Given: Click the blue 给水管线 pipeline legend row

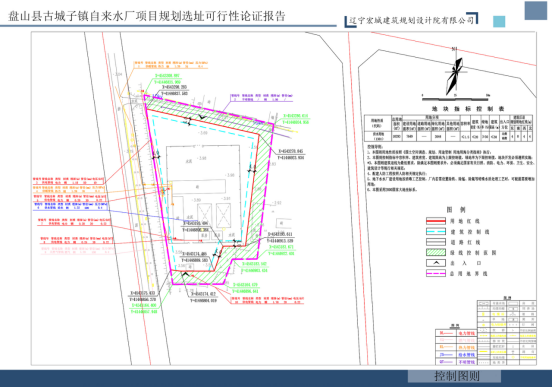Looking at the screenshot, I should coord(456,355).
